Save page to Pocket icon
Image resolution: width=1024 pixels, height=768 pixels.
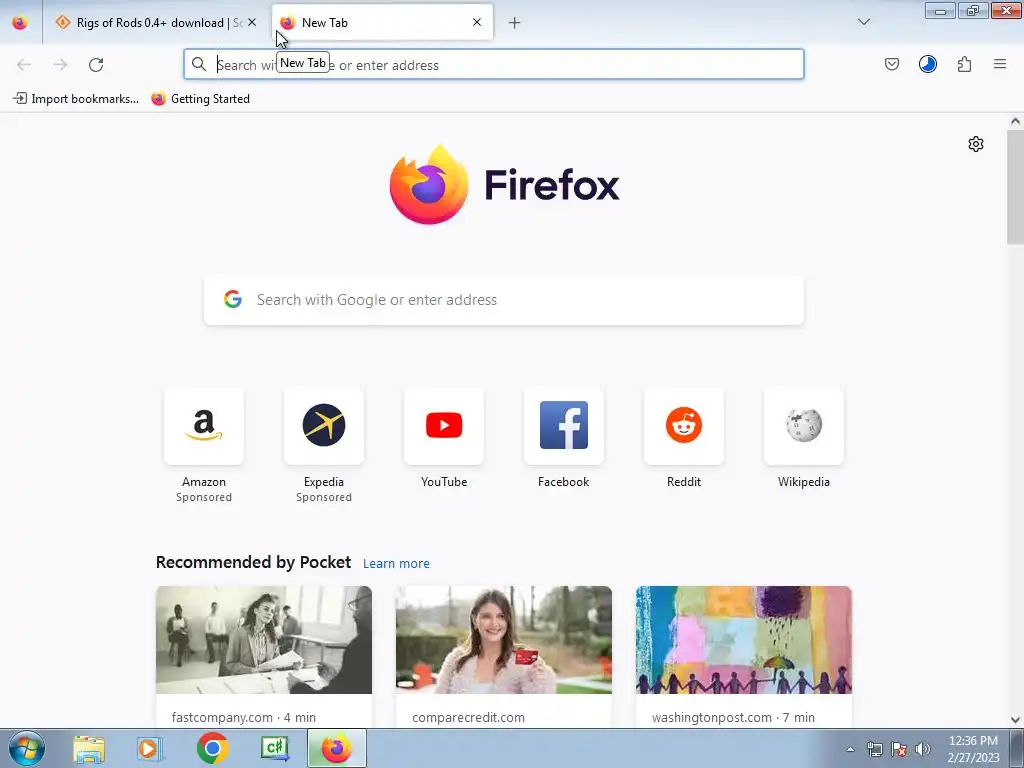click(891, 64)
